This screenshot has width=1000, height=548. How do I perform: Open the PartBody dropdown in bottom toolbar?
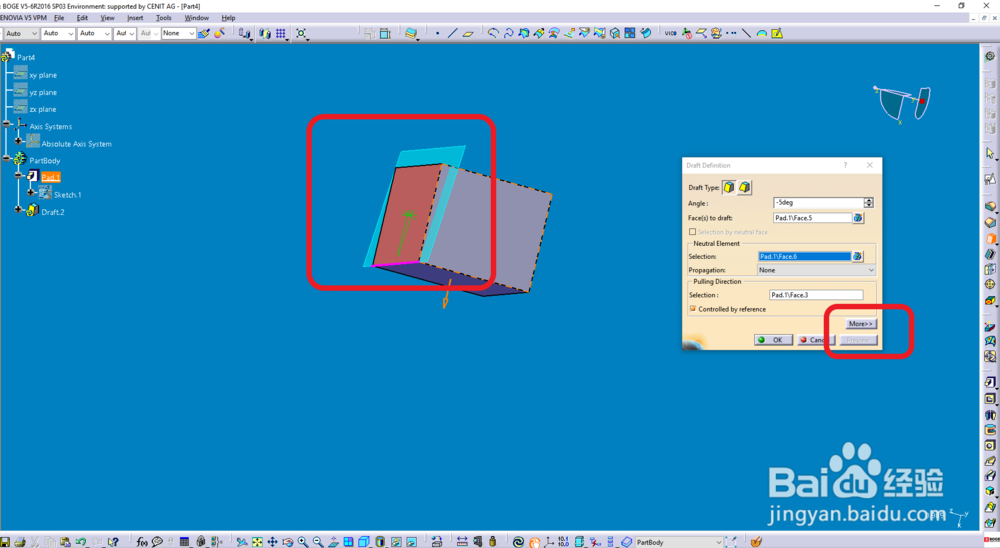click(679, 542)
